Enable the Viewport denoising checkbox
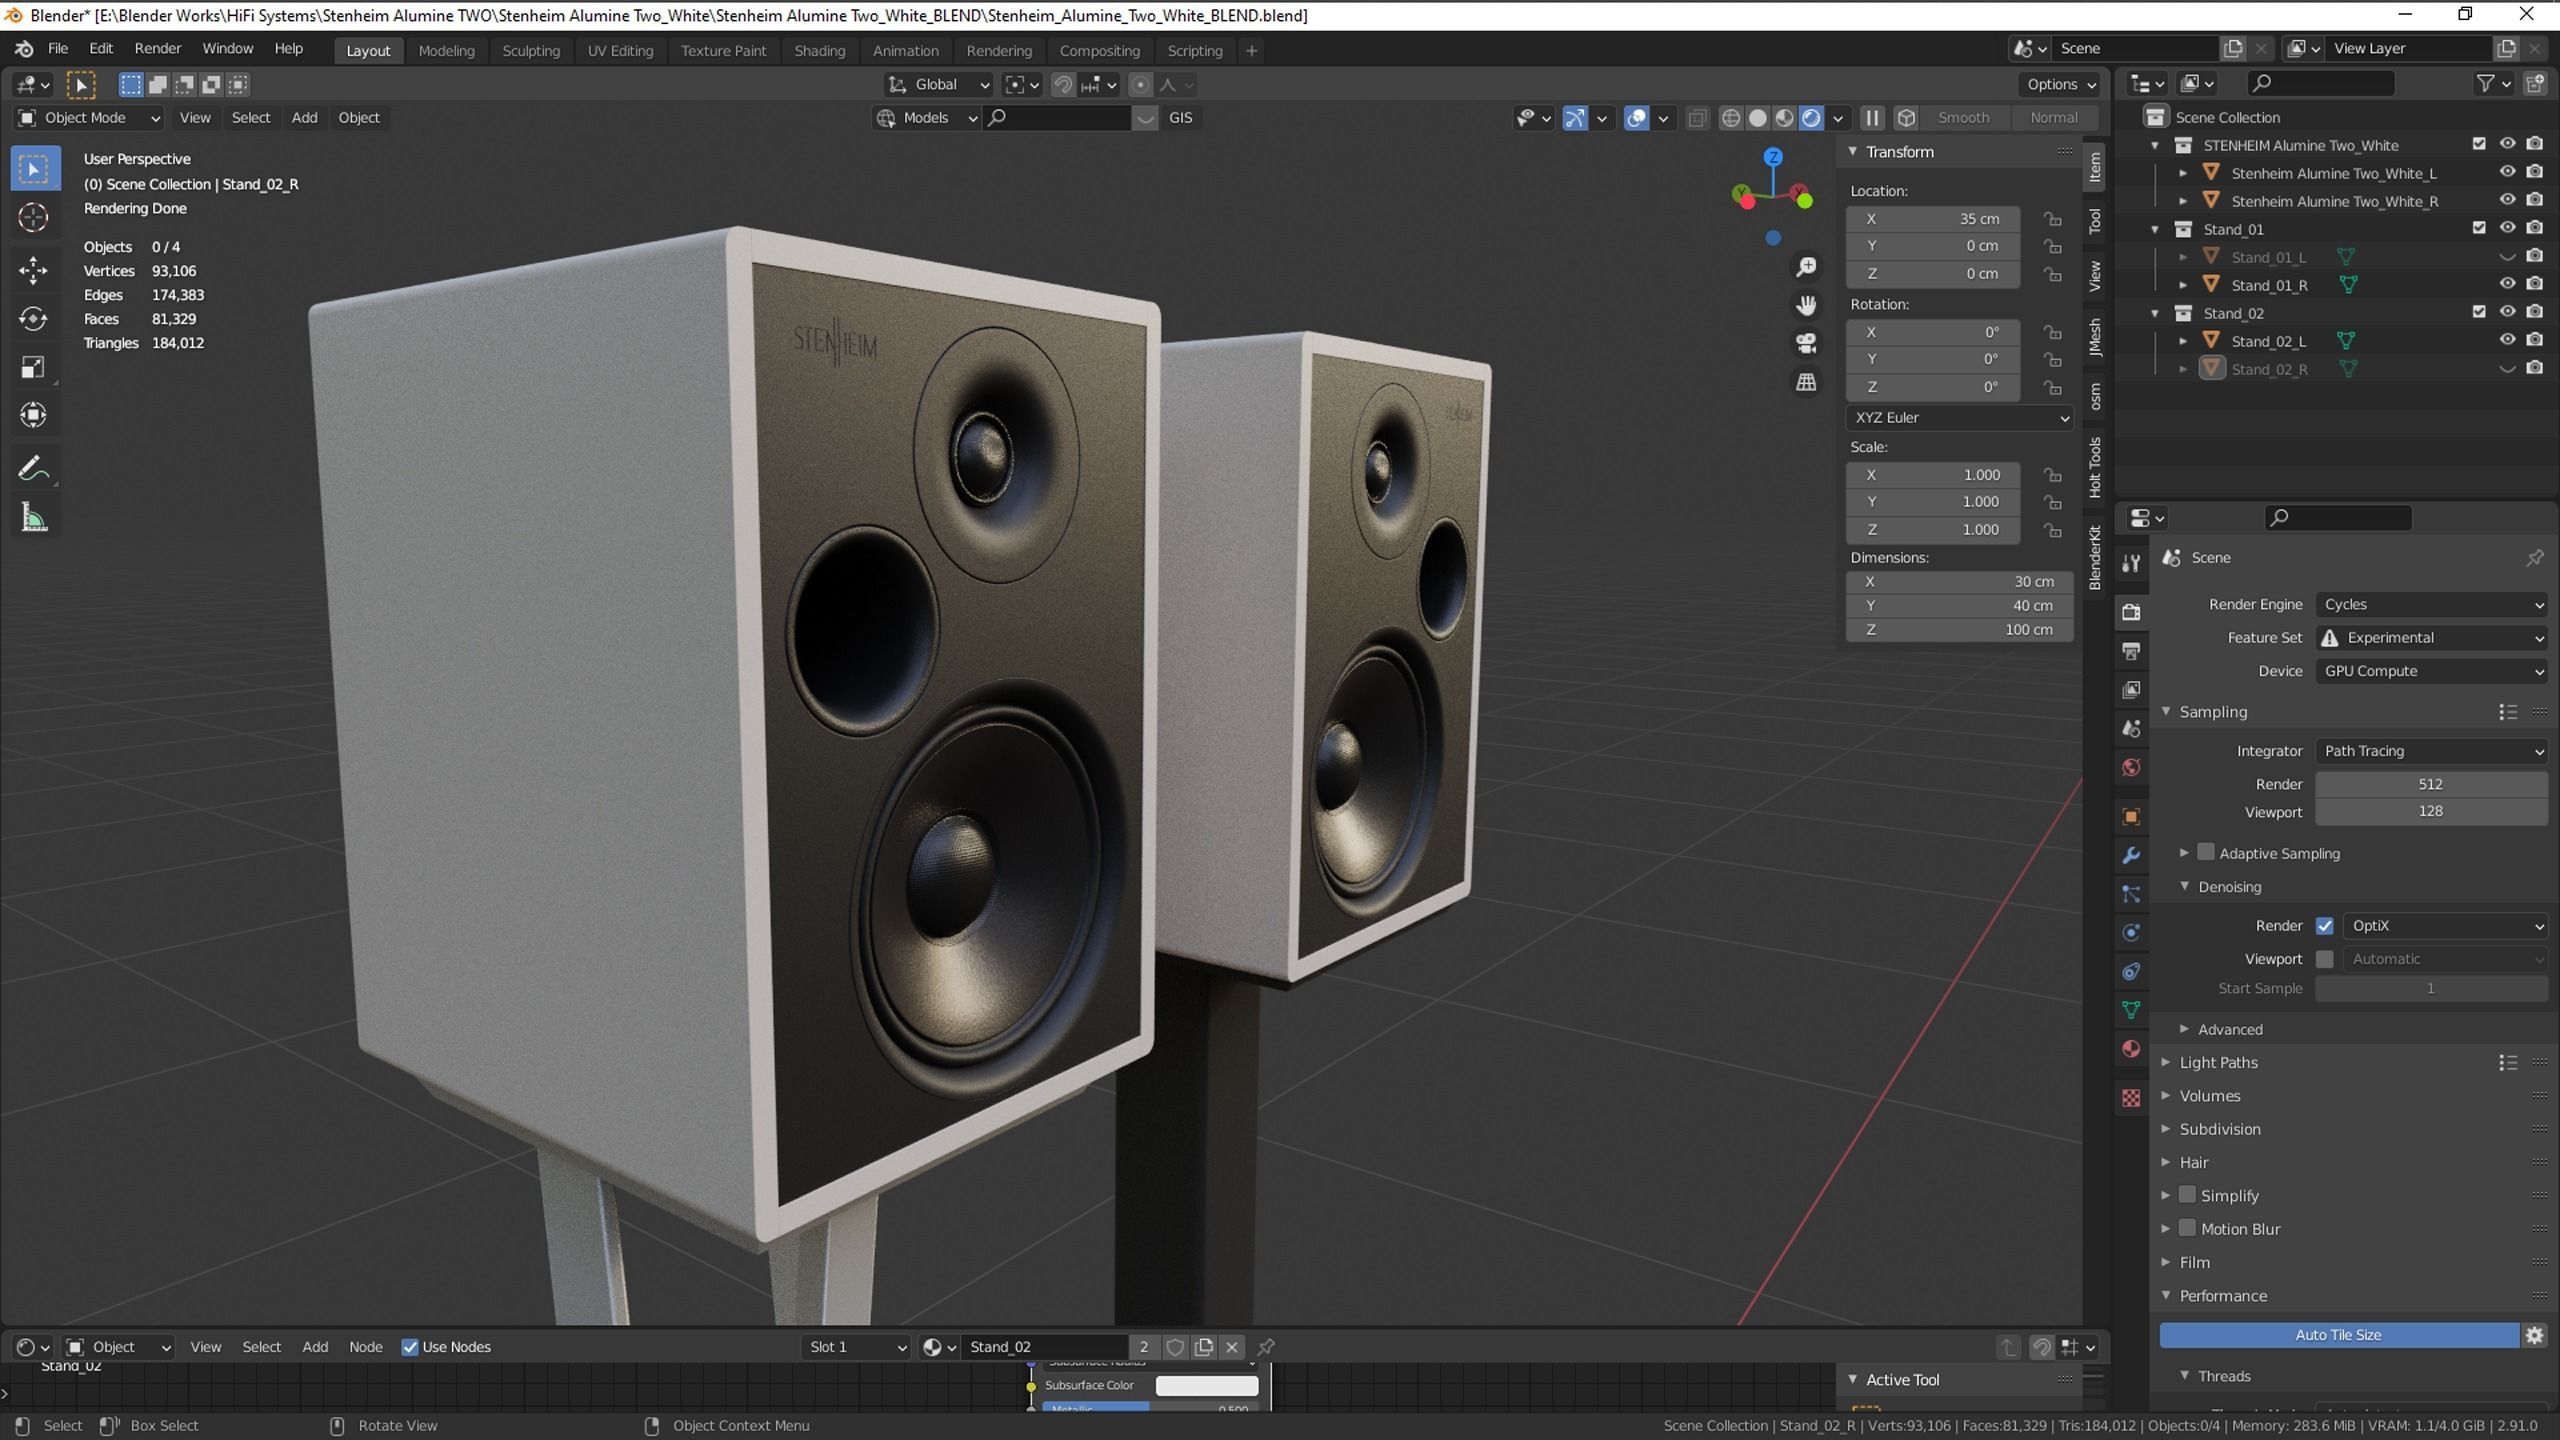Viewport: 2560px width, 1440px height. coord(2324,959)
